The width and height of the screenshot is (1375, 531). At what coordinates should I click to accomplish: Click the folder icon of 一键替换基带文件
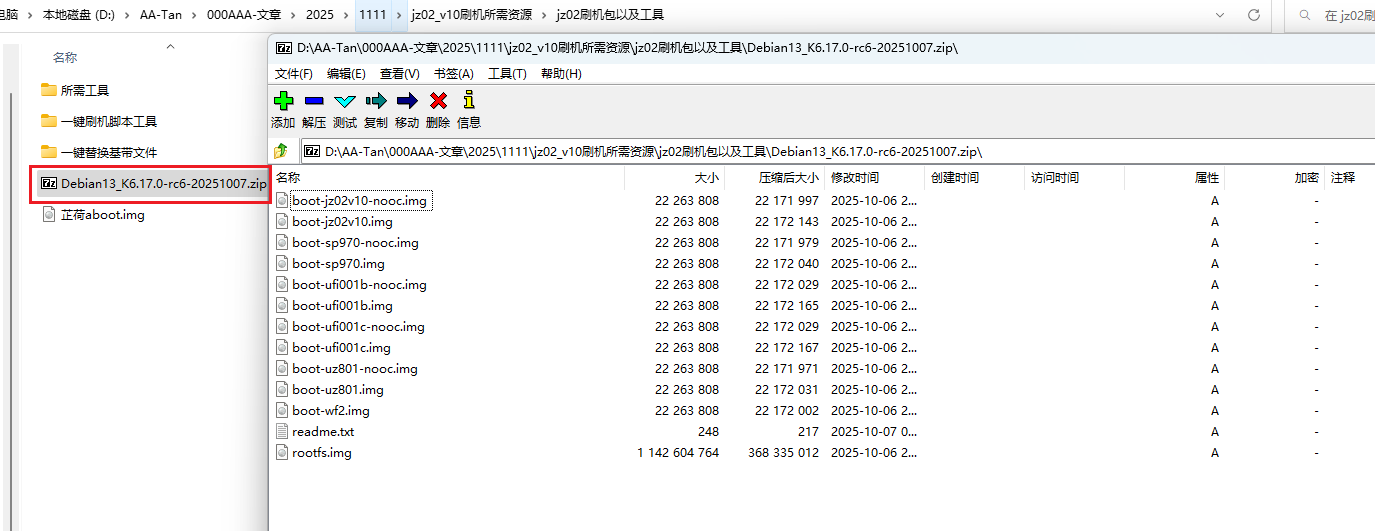click(x=49, y=152)
